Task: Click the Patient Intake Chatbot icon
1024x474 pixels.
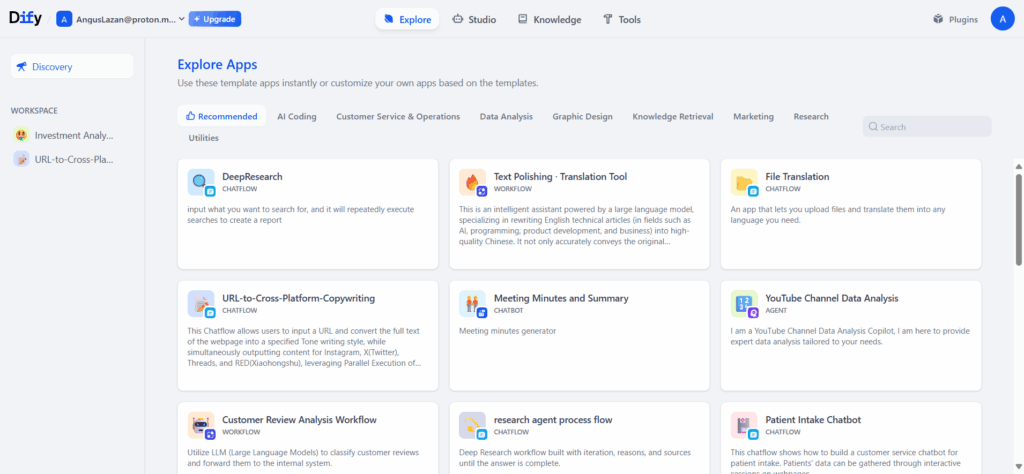Action: click(744, 425)
